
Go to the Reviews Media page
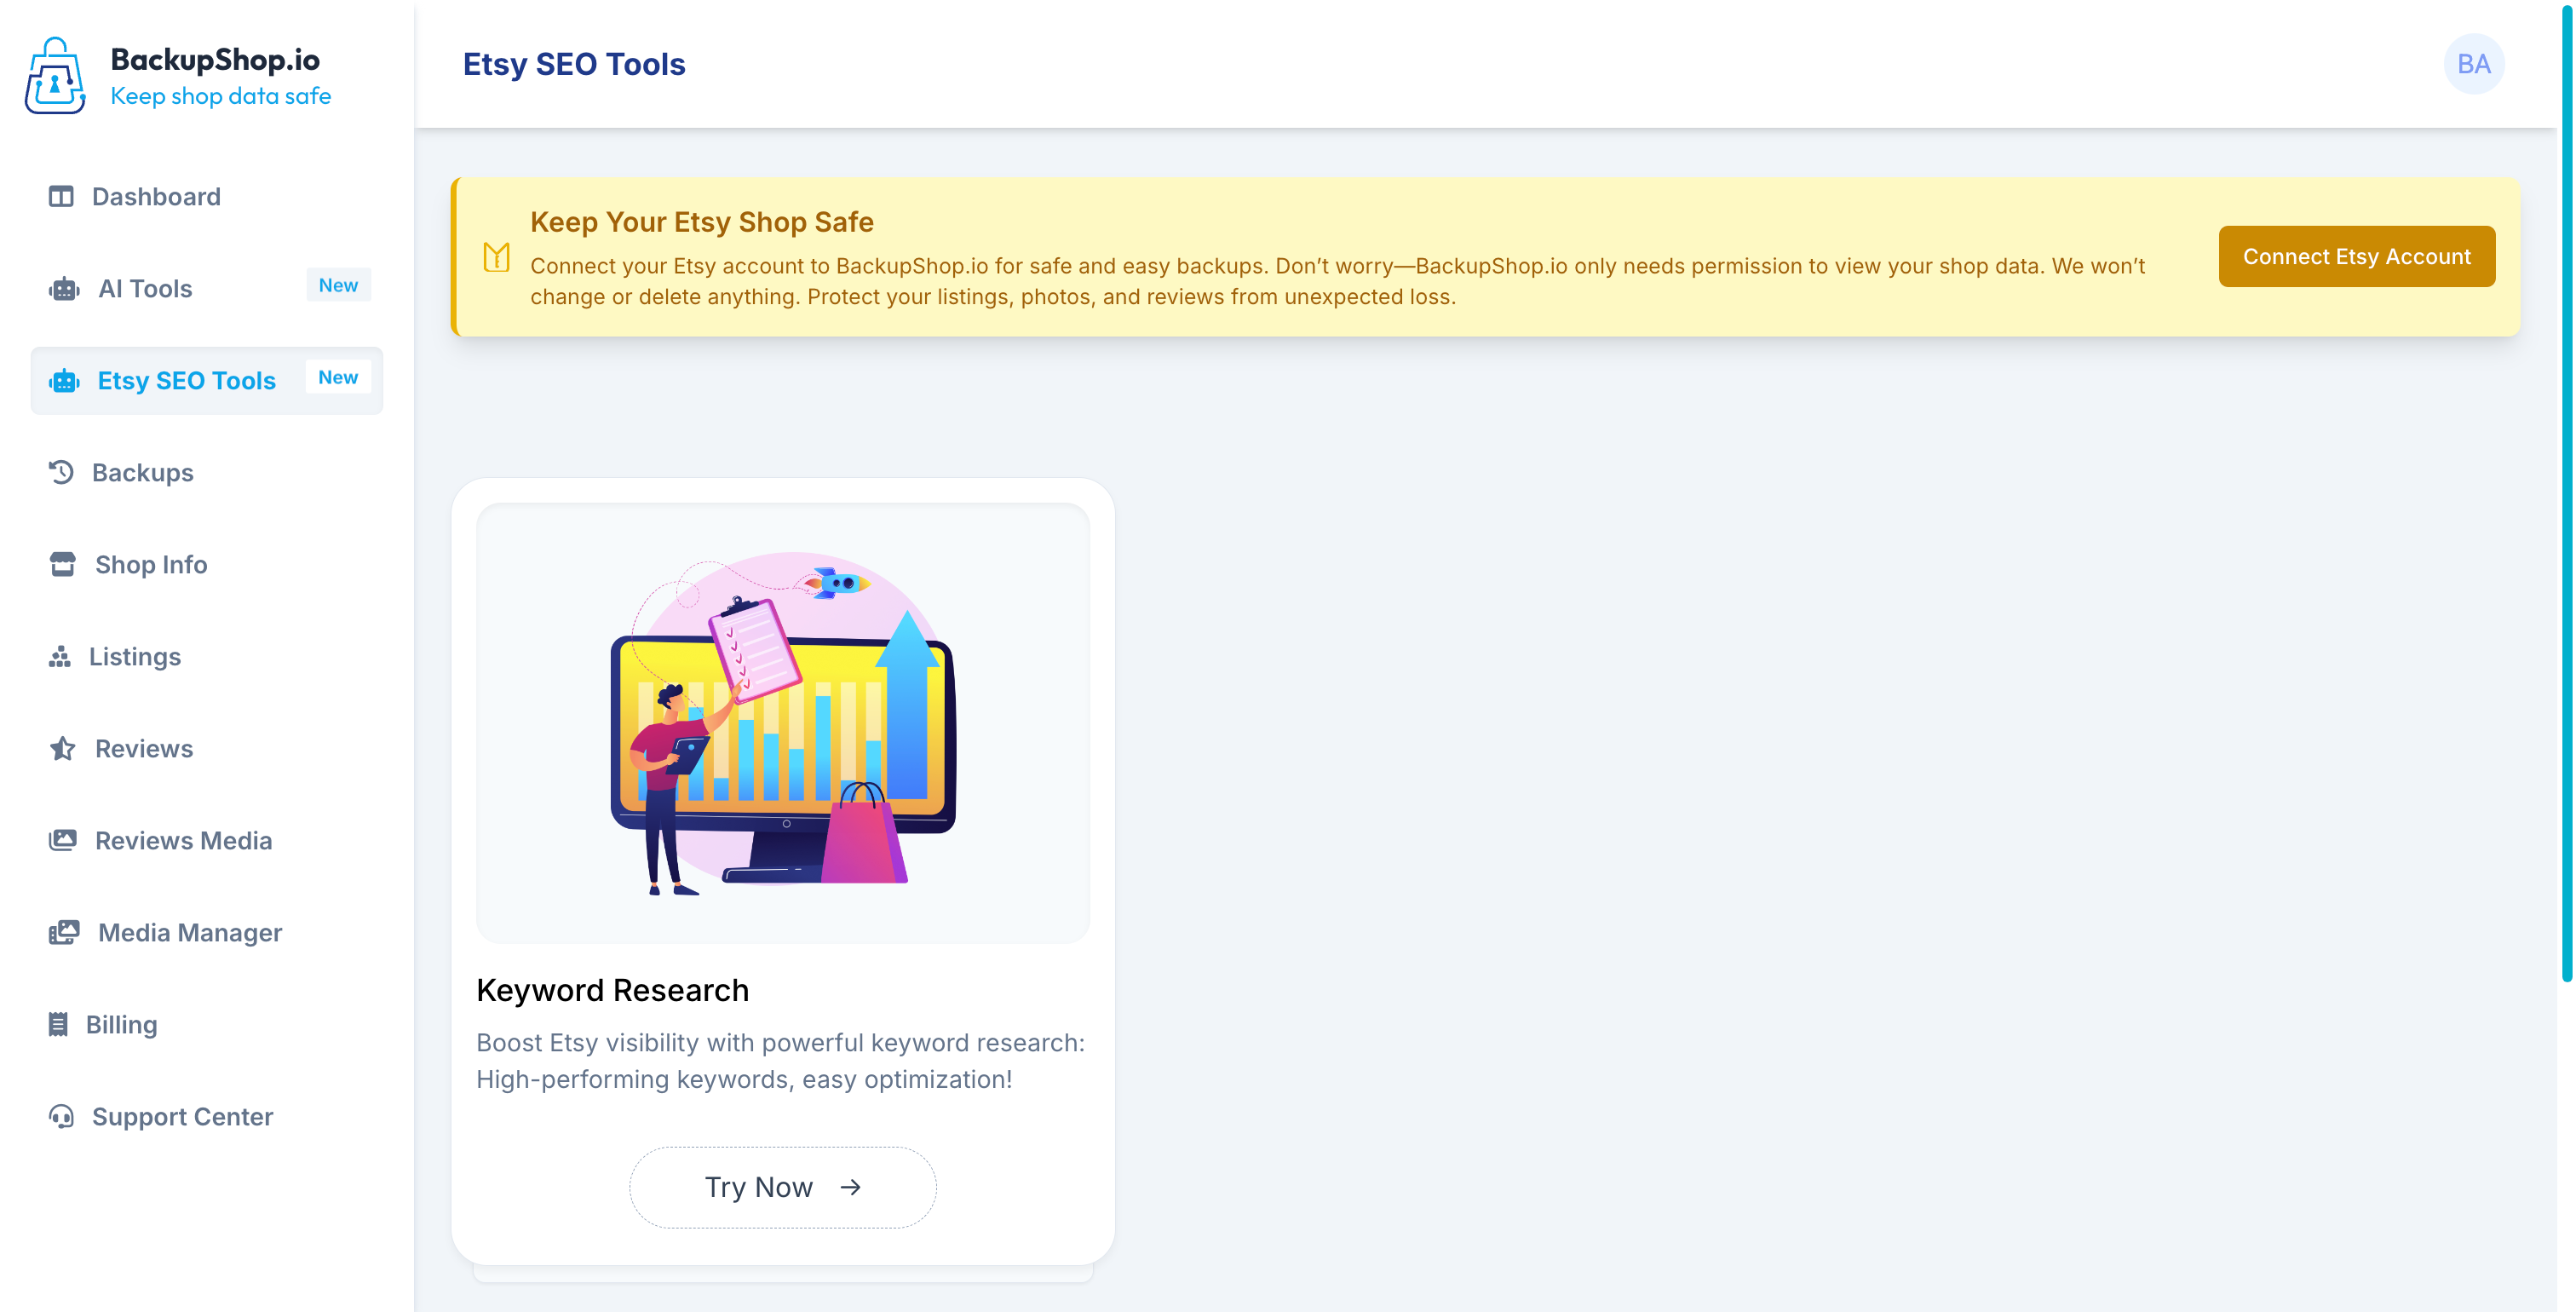point(183,841)
